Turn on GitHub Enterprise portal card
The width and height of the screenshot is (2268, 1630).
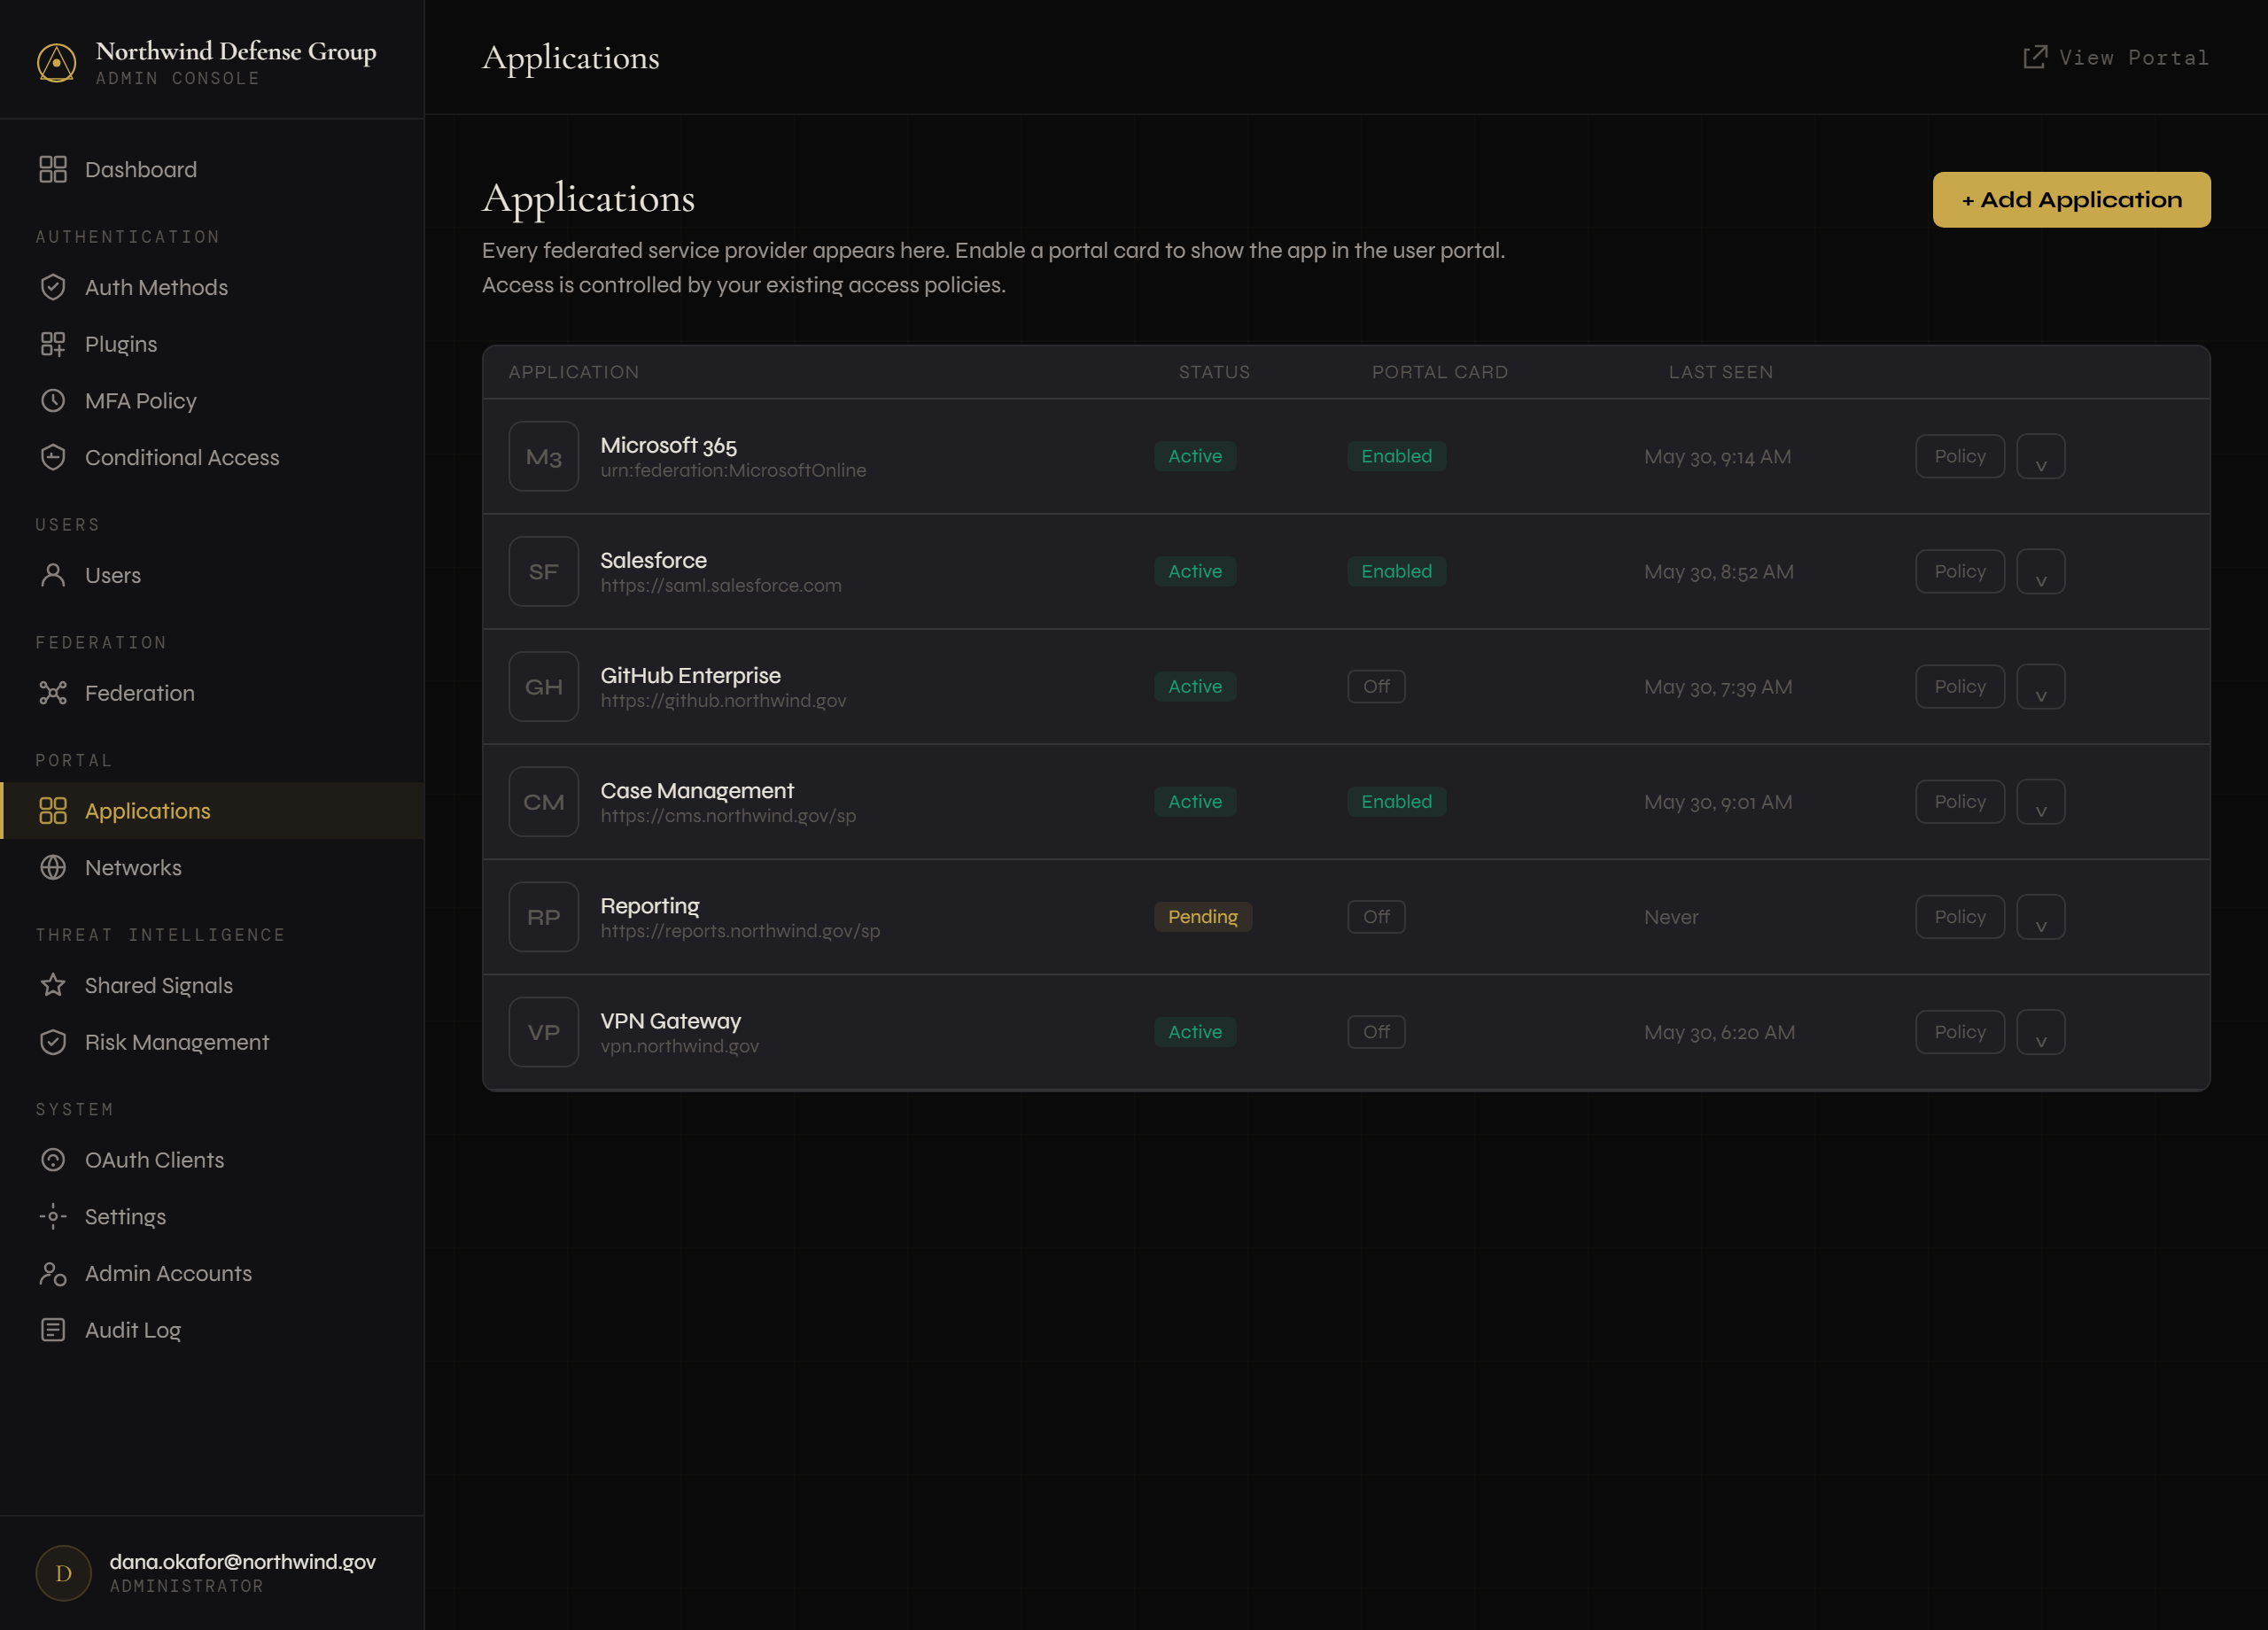(1376, 687)
